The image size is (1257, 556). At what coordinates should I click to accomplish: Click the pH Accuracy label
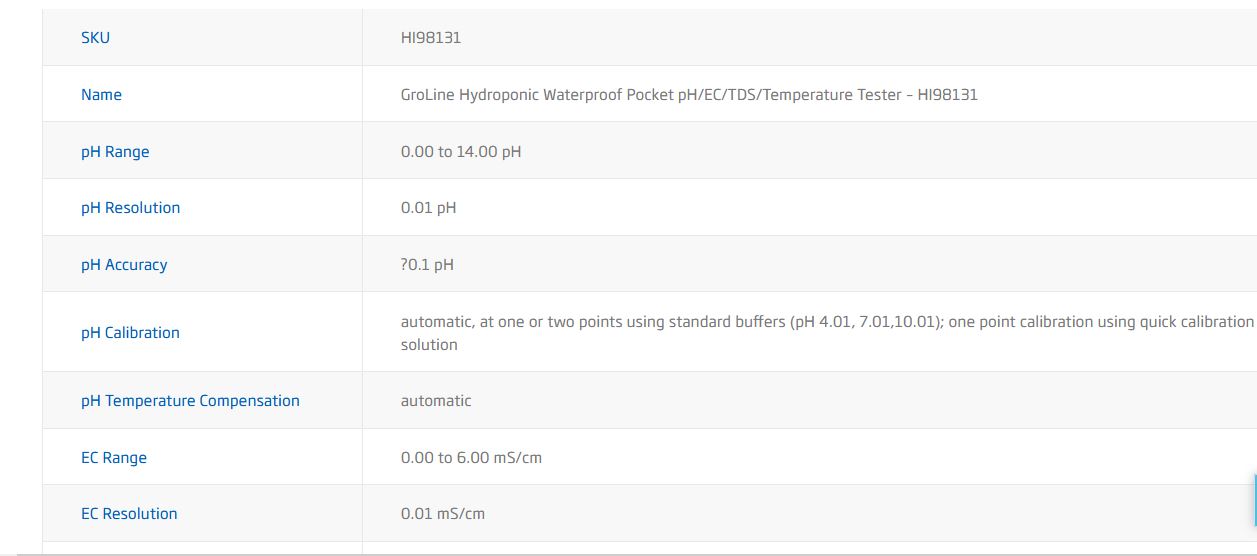124,265
